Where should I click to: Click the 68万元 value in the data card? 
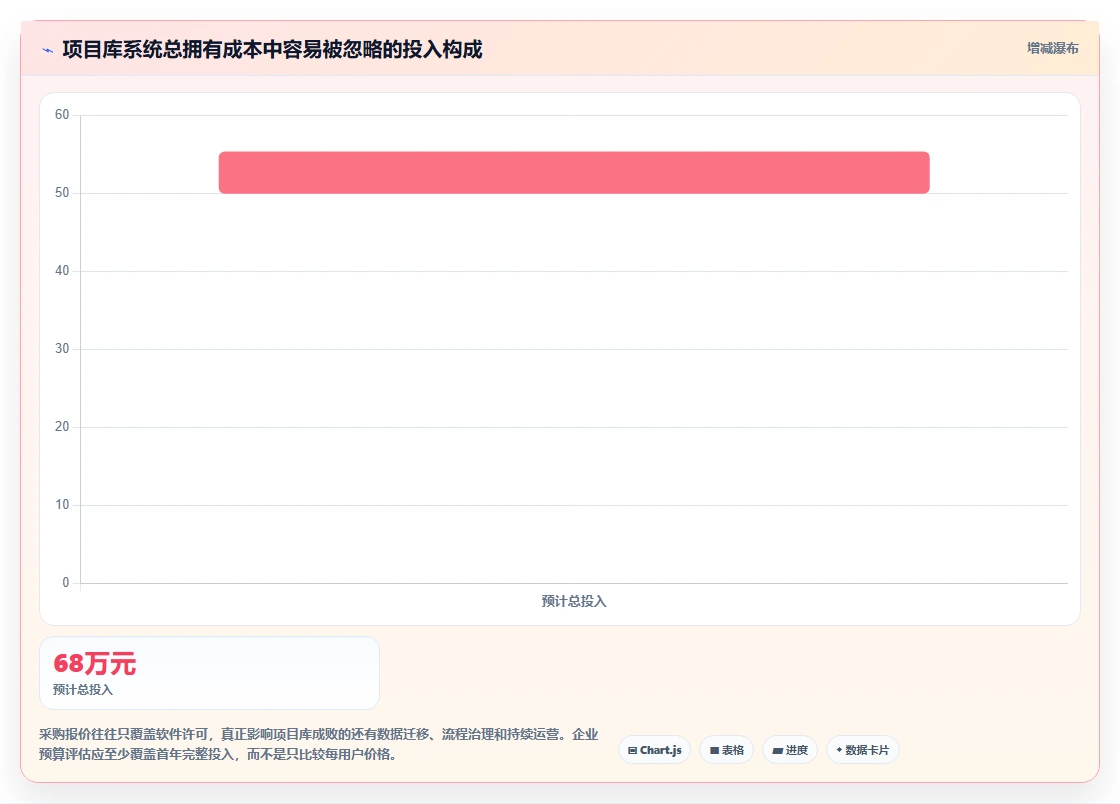(x=94, y=663)
